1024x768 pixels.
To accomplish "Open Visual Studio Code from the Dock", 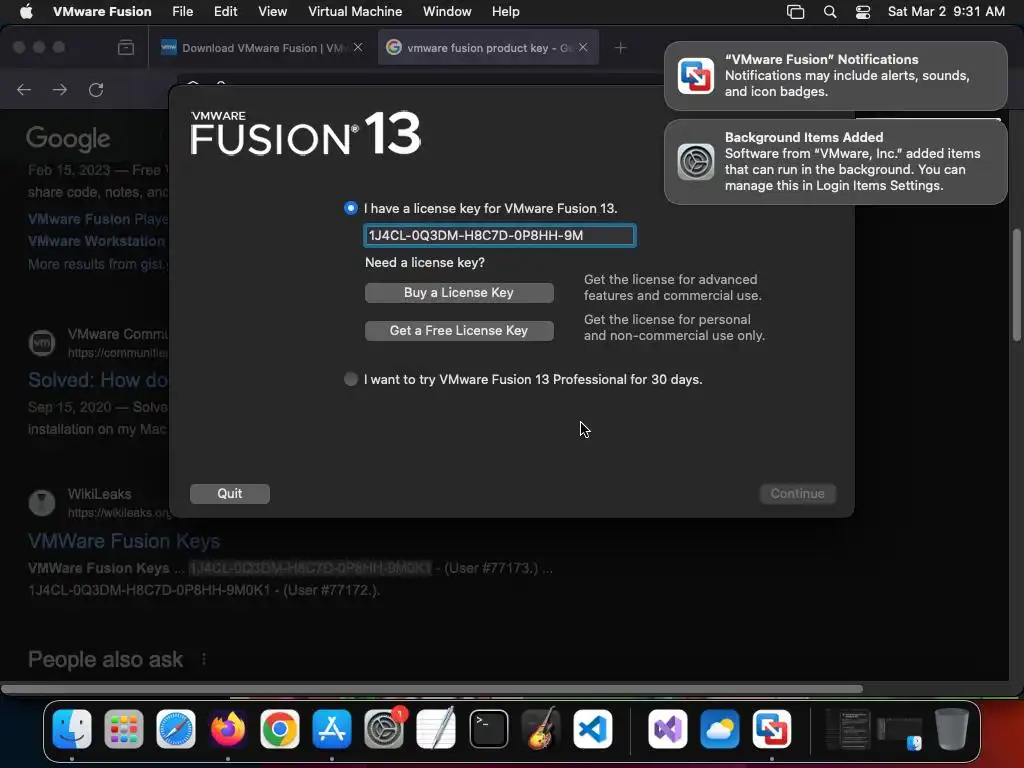I will pyautogui.click(x=593, y=729).
